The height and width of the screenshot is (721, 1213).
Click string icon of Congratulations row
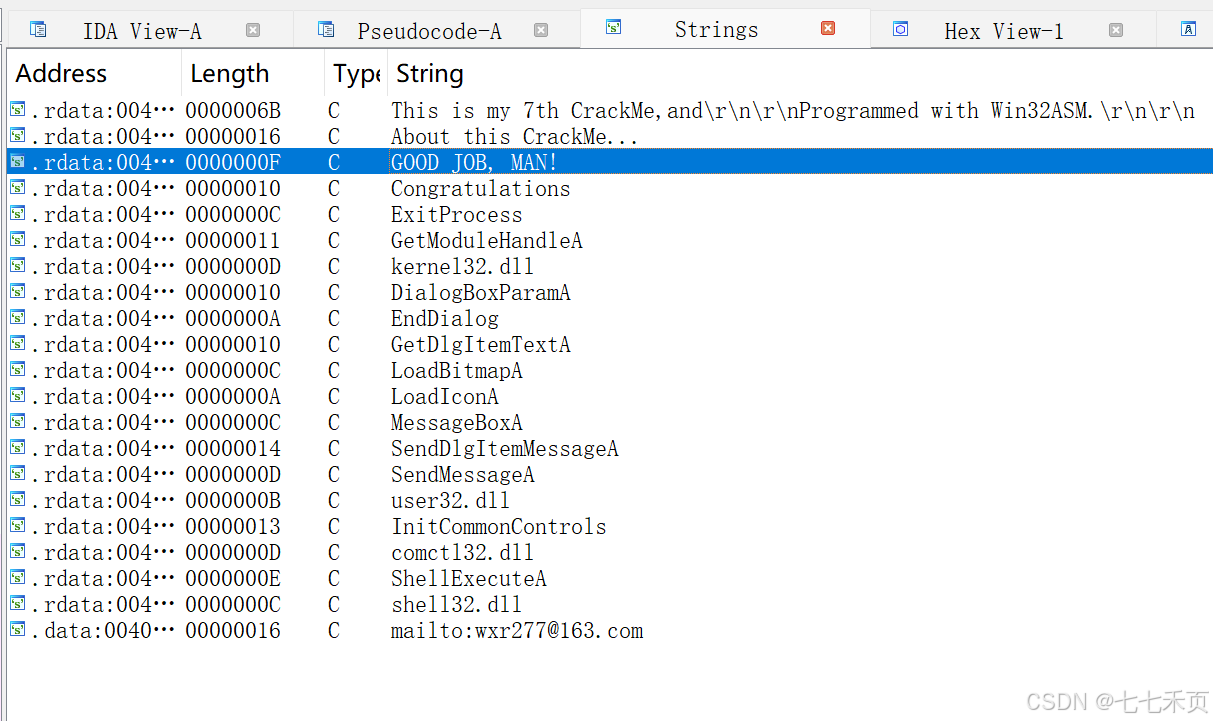point(17,187)
